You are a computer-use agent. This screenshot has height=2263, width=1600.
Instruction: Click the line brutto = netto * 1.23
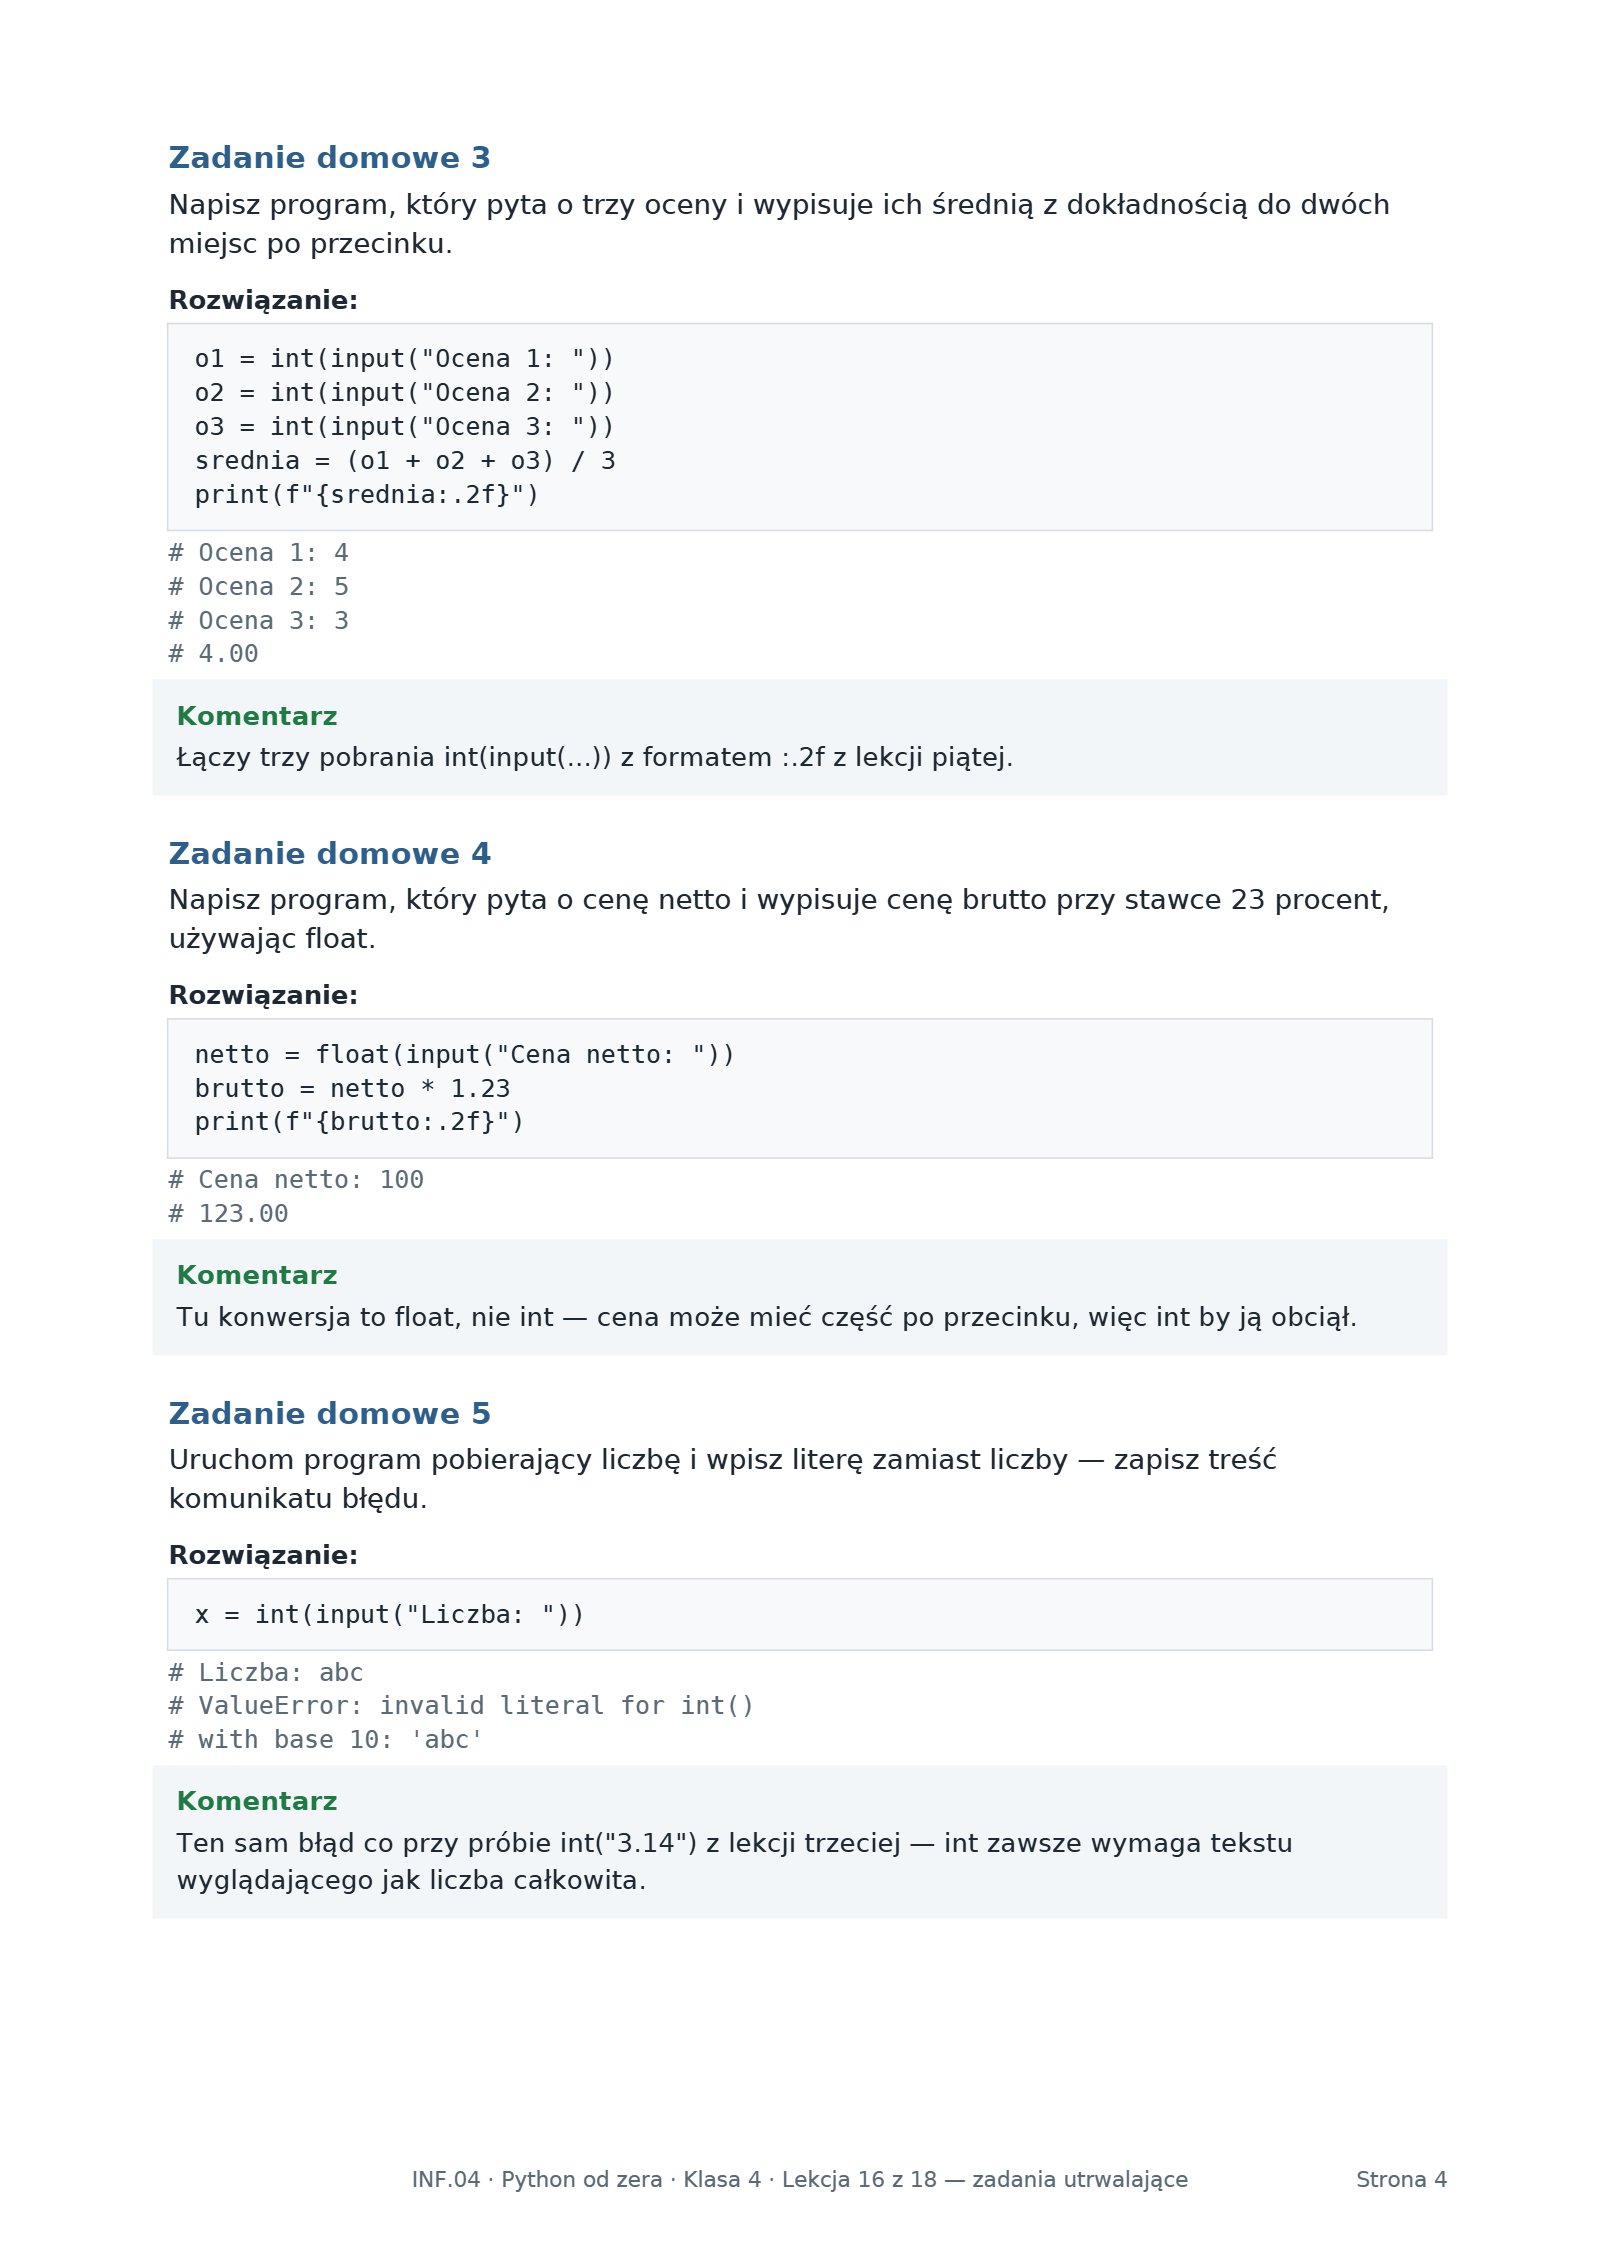pos(352,1089)
